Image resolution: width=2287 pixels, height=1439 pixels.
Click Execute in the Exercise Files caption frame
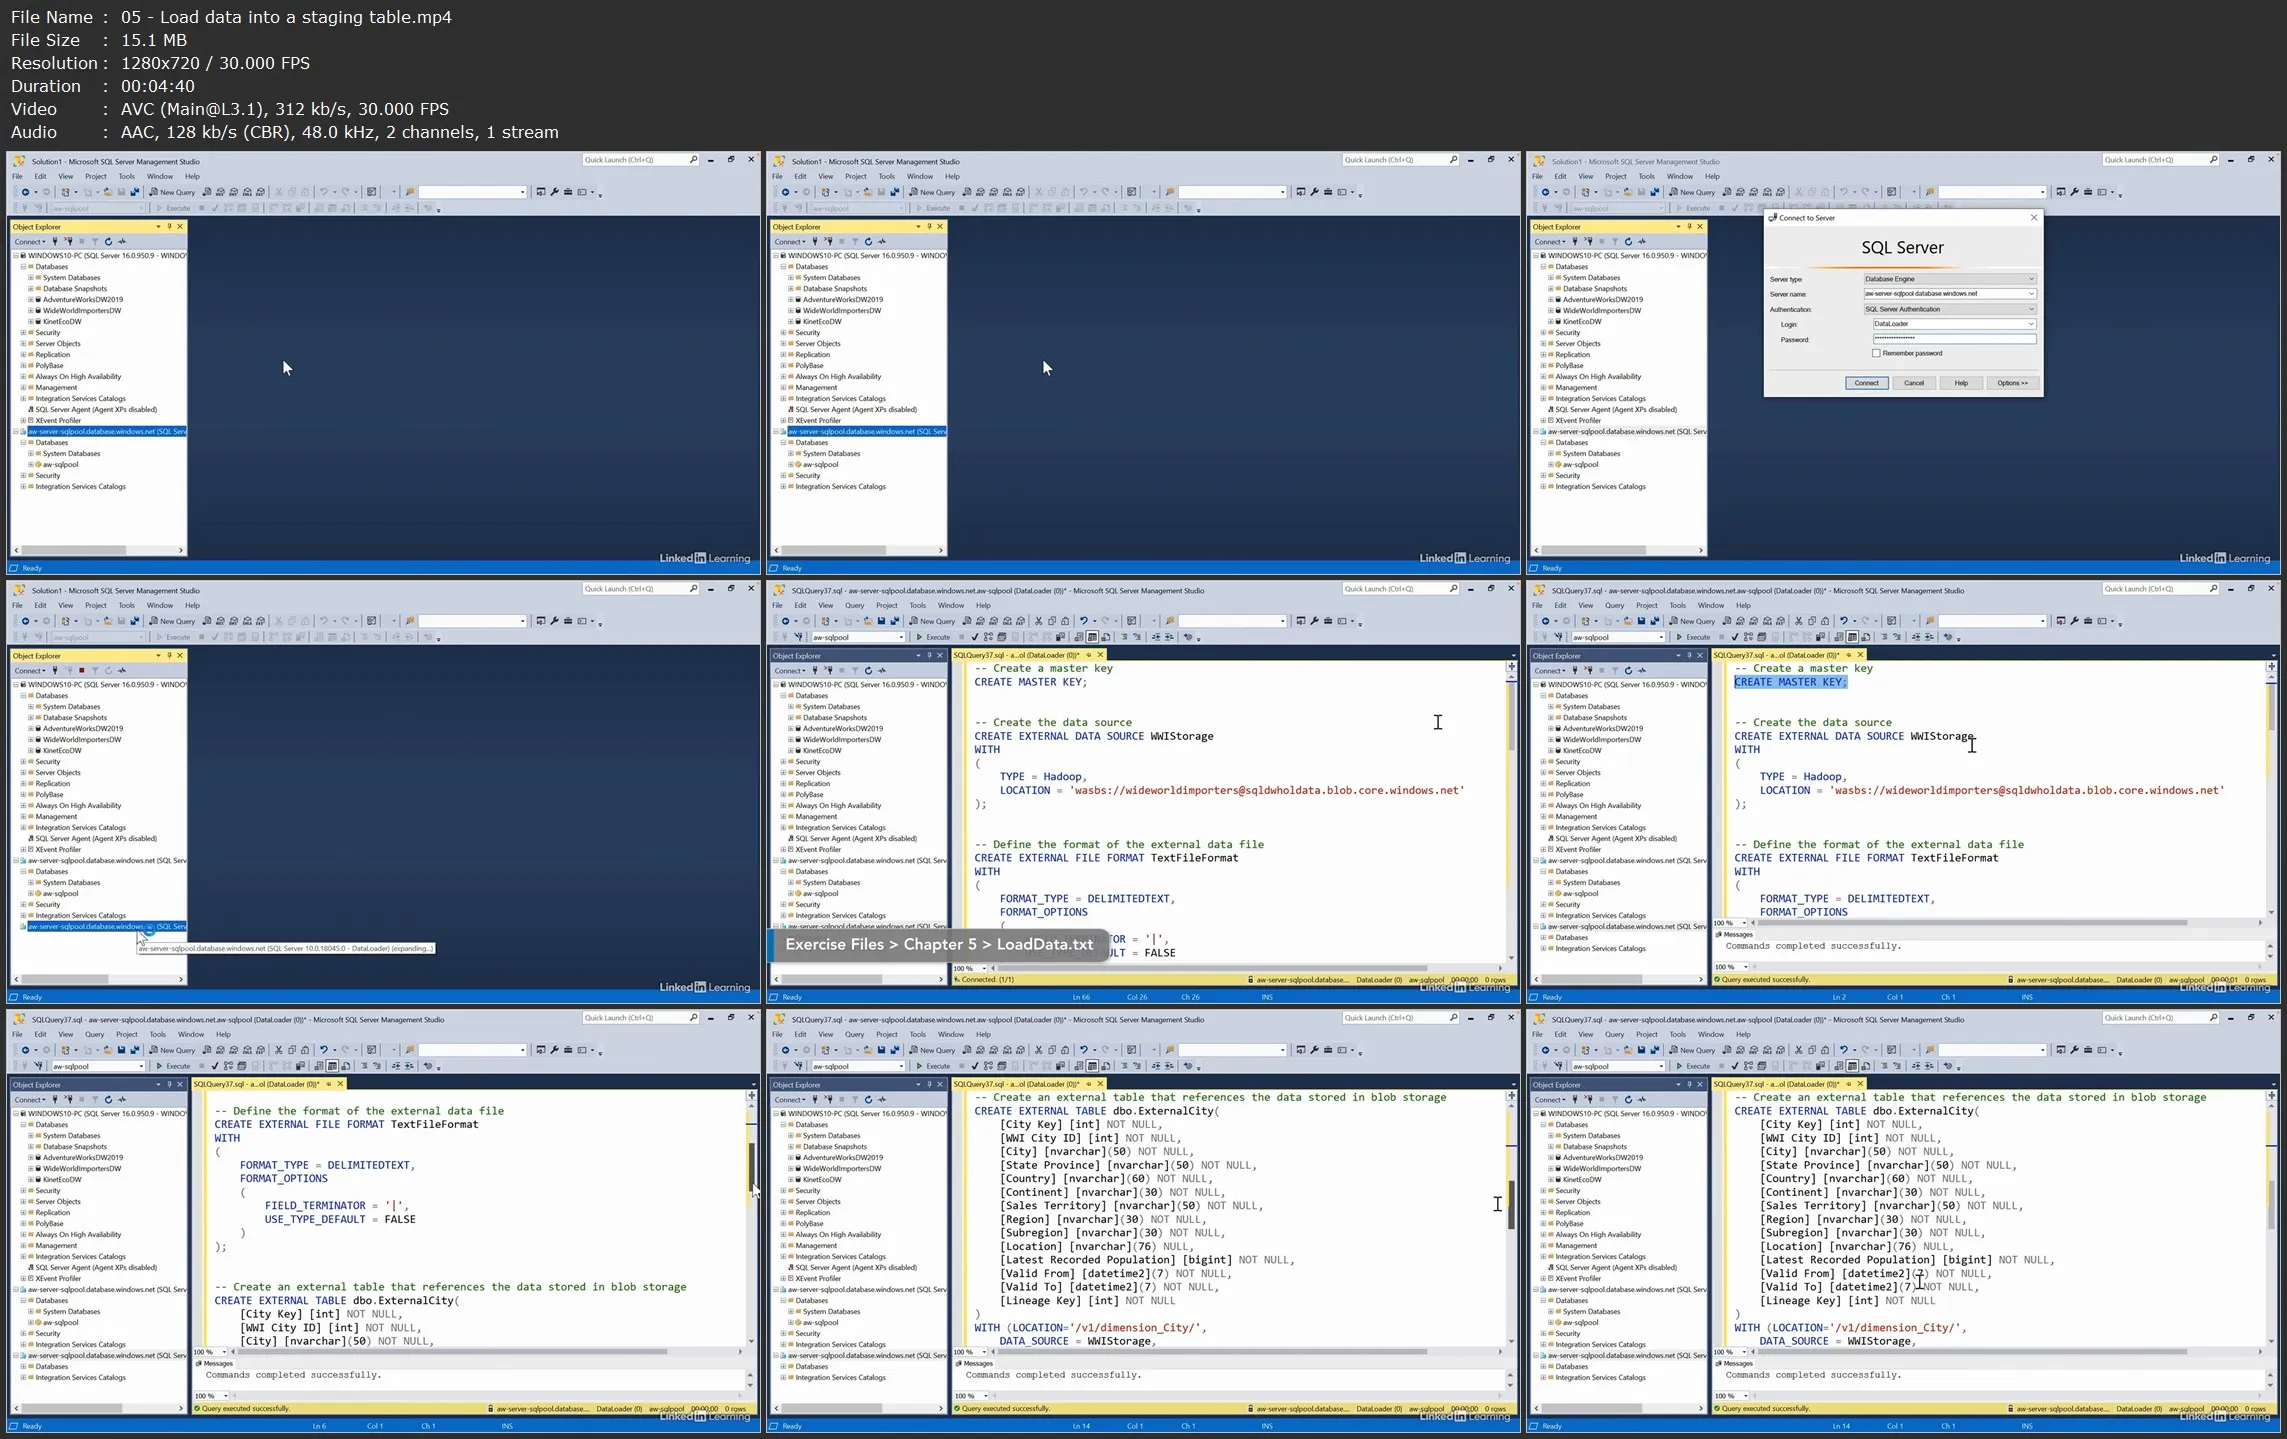(x=934, y=637)
